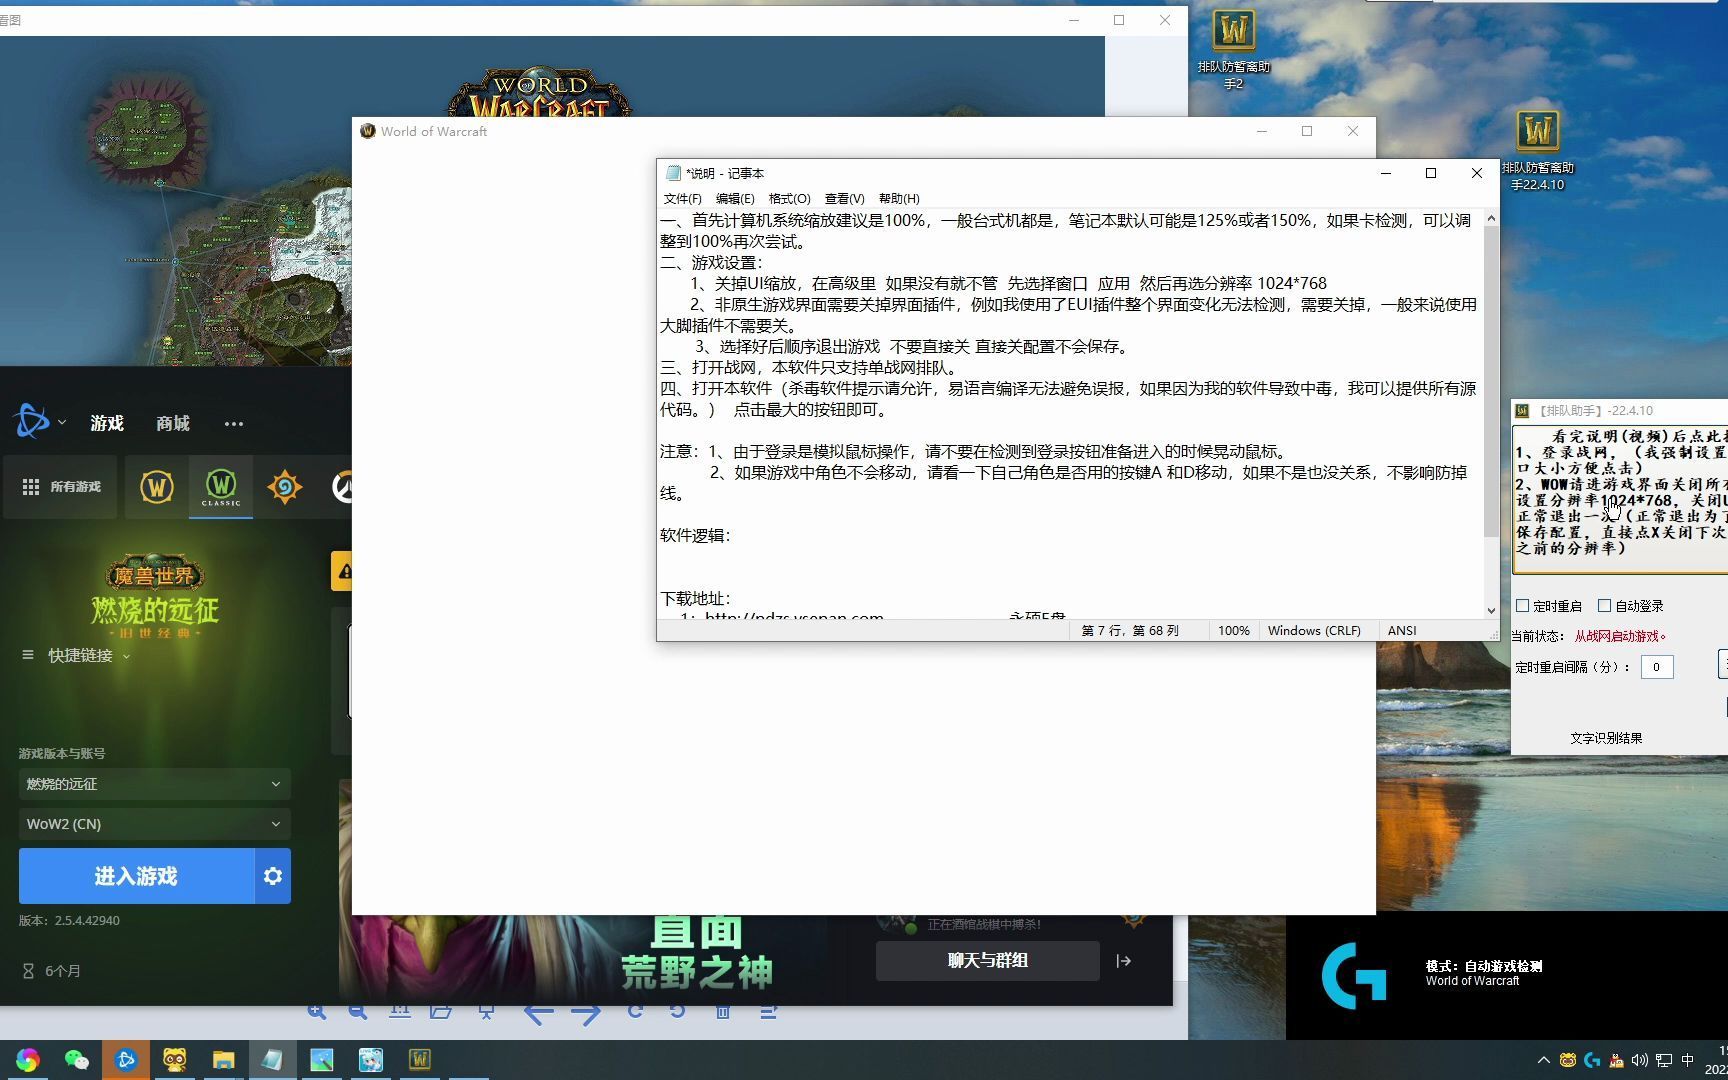Open the three-dot more menu in Battle.net
1728x1080 pixels.
point(234,424)
